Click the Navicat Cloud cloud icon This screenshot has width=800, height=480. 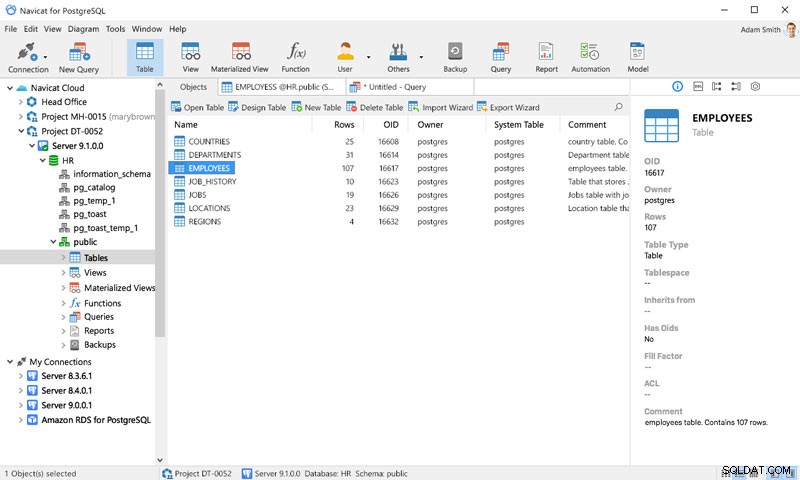tap(21, 88)
